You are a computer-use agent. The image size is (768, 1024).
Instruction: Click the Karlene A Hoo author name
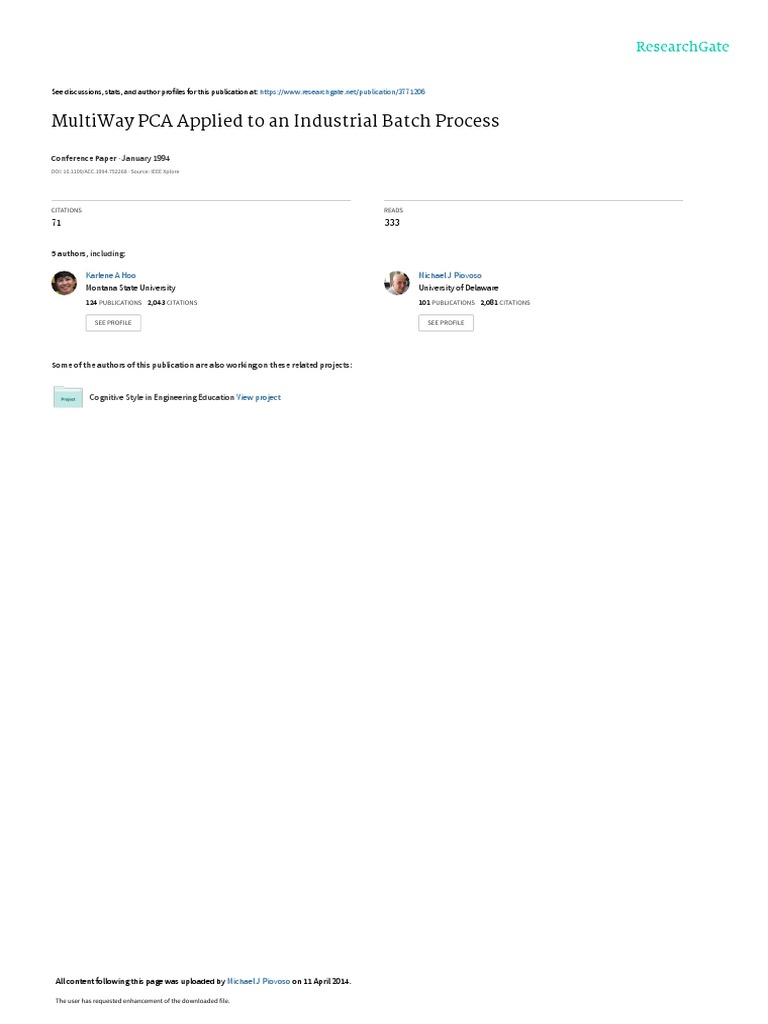(110, 276)
